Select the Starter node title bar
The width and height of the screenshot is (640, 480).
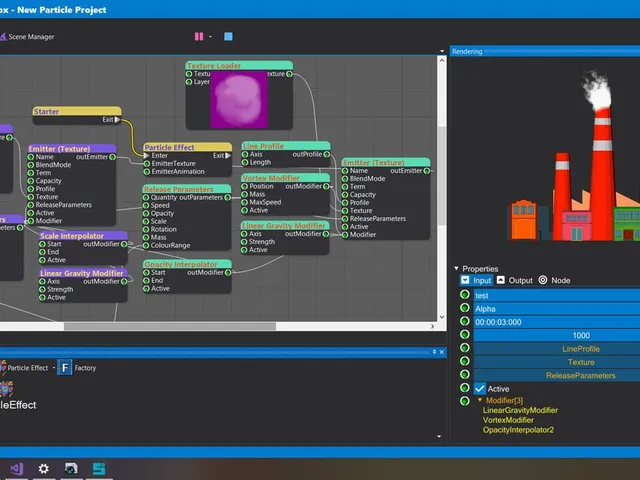coord(77,111)
